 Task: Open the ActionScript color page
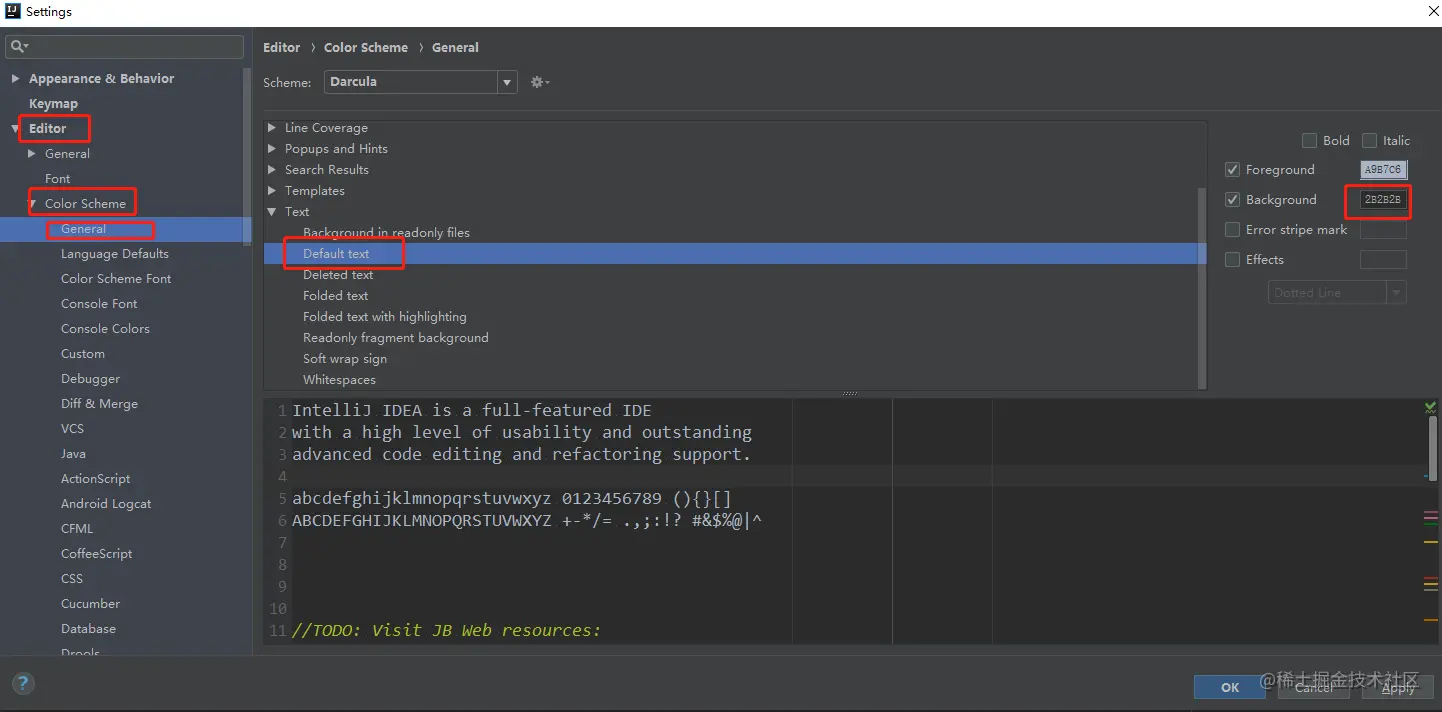coord(95,479)
